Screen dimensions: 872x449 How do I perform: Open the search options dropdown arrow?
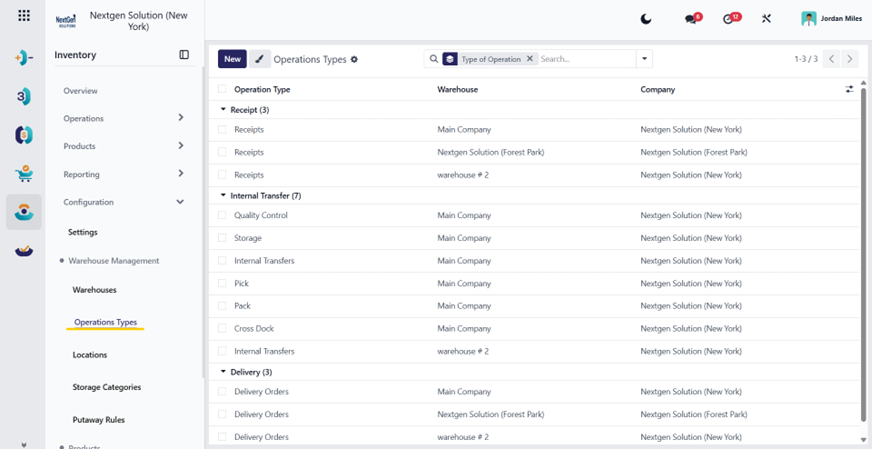645,58
